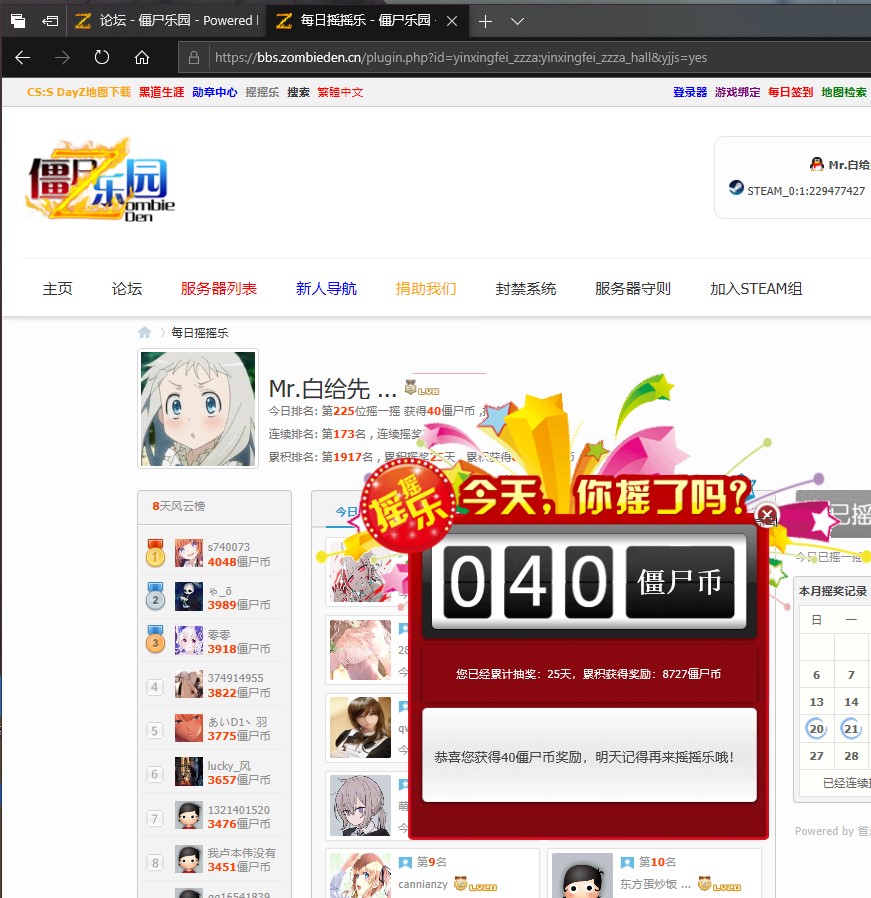Click the browser back arrow icon
871x898 pixels.
coord(22,58)
